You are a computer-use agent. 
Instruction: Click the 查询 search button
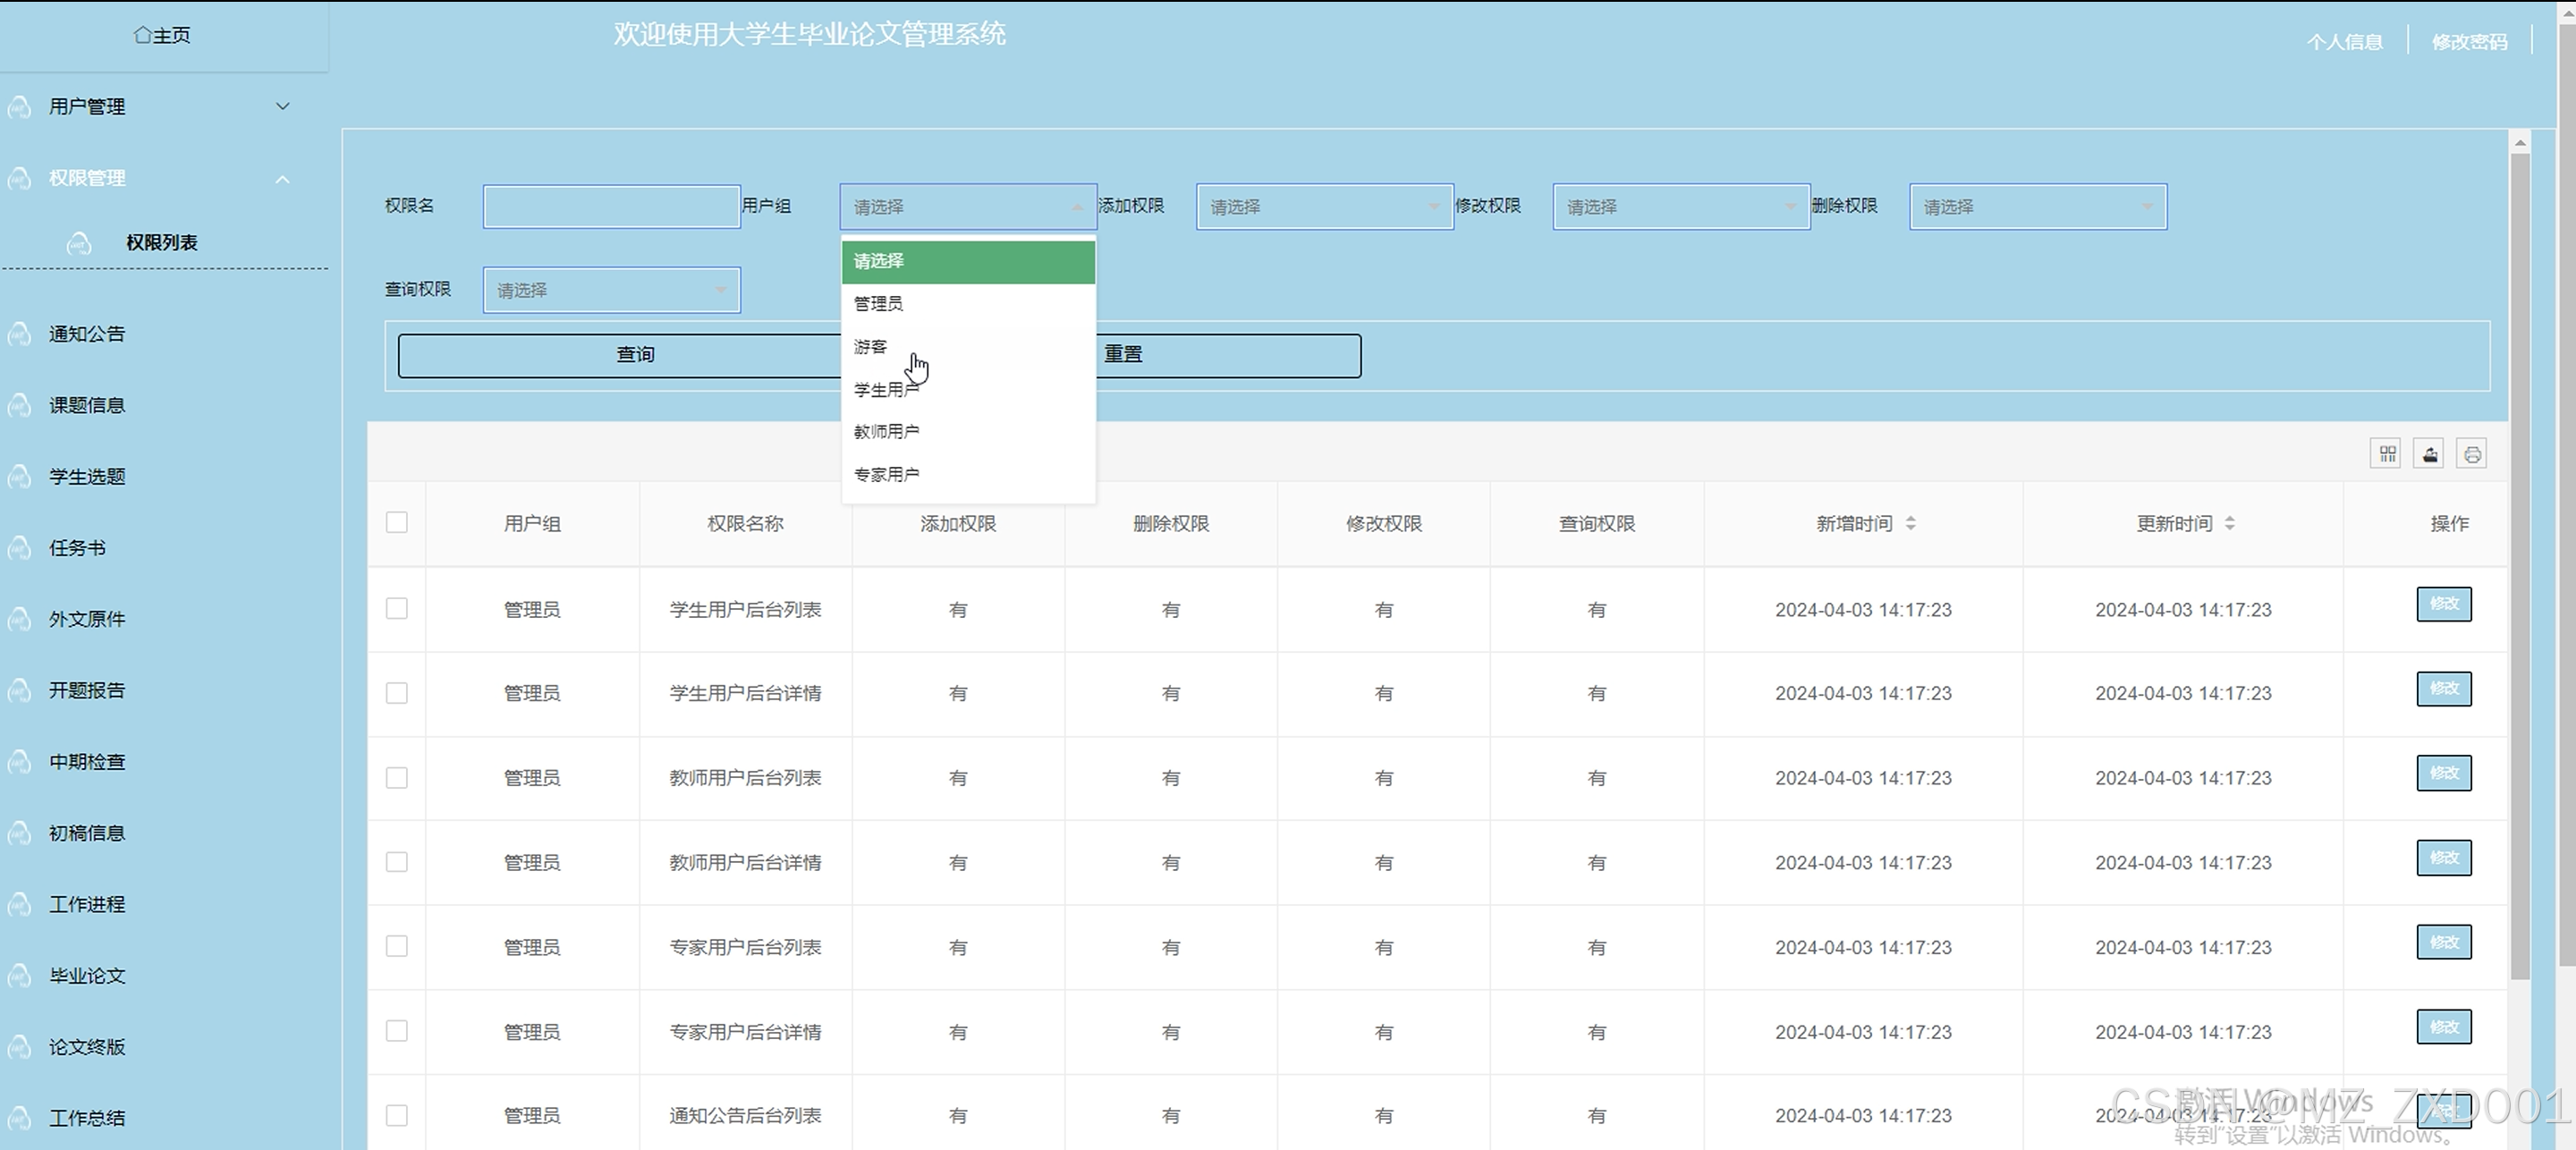(x=634, y=355)
